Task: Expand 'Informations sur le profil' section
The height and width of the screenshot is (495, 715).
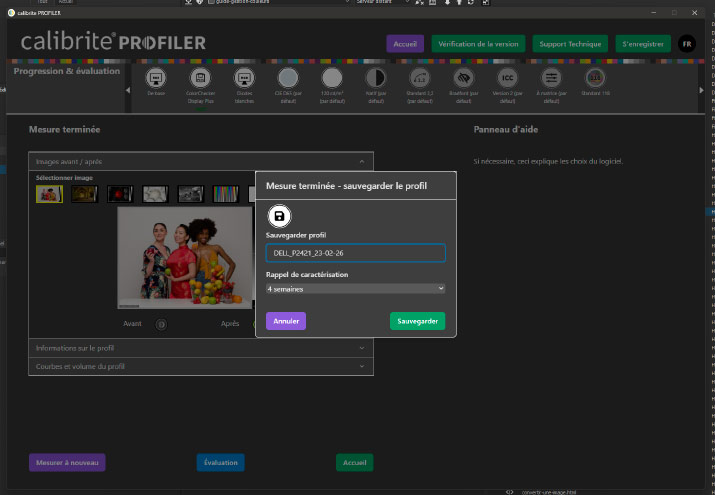Action: 201,348
